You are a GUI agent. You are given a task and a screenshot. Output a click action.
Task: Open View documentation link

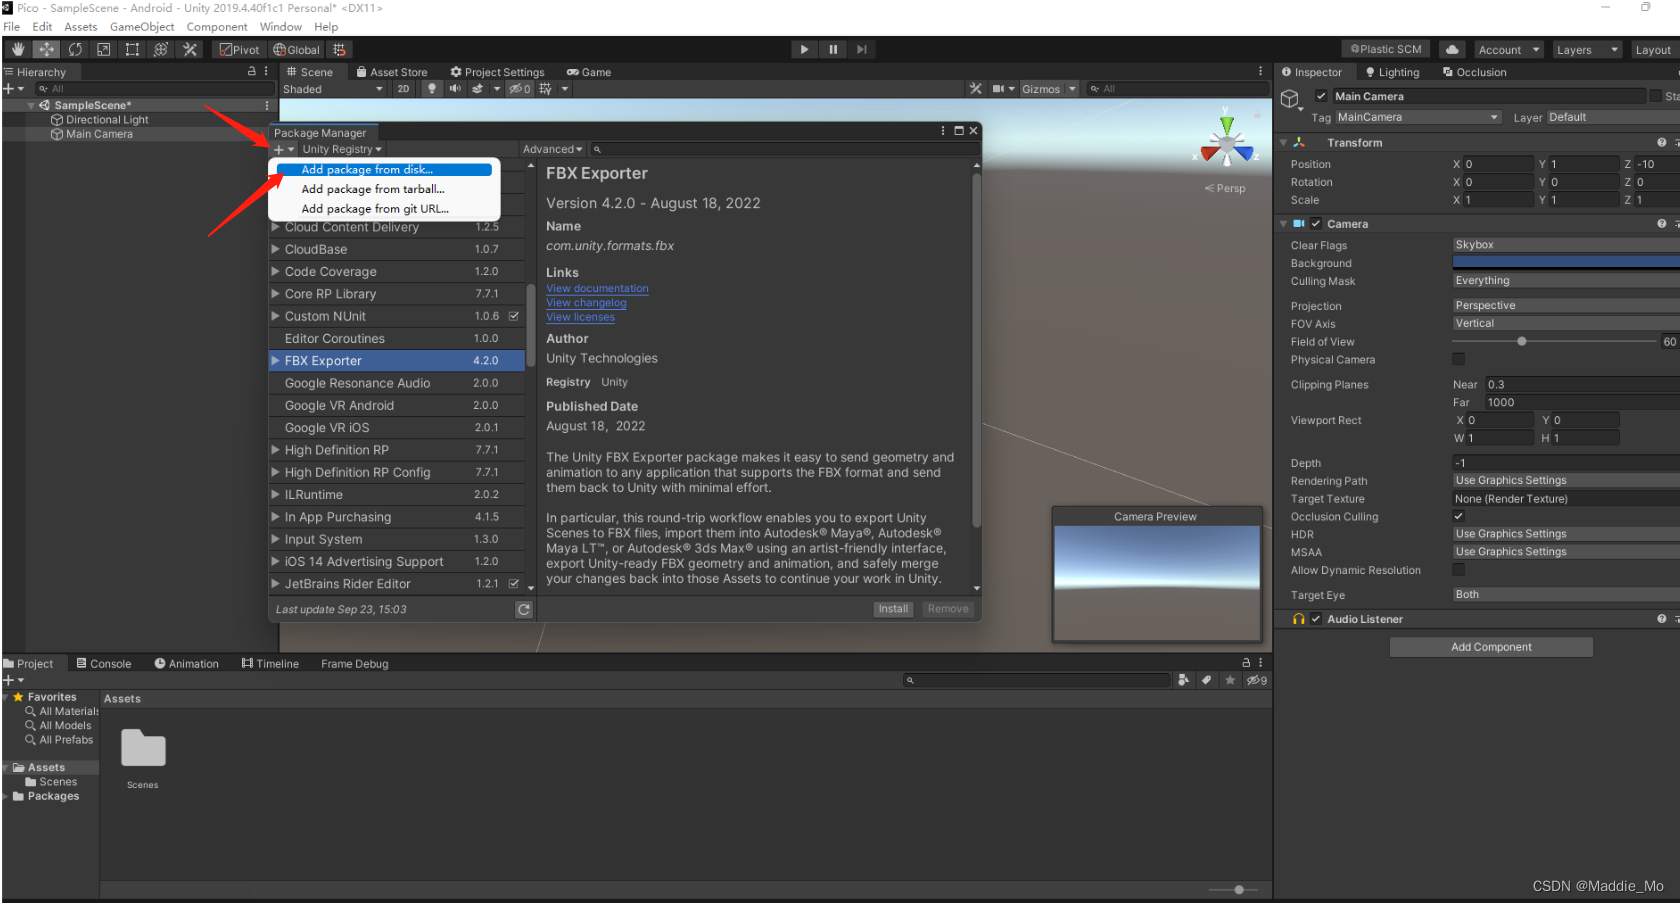597,288
